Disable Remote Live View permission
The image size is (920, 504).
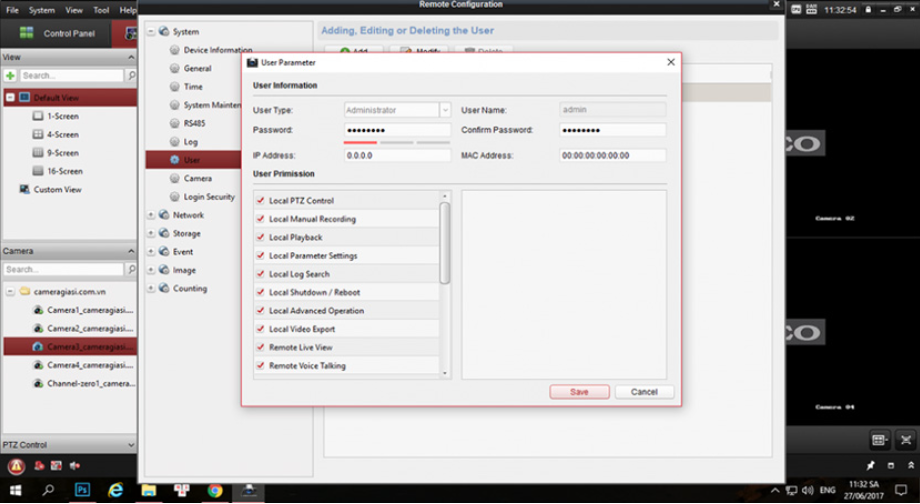pos(260,347)
